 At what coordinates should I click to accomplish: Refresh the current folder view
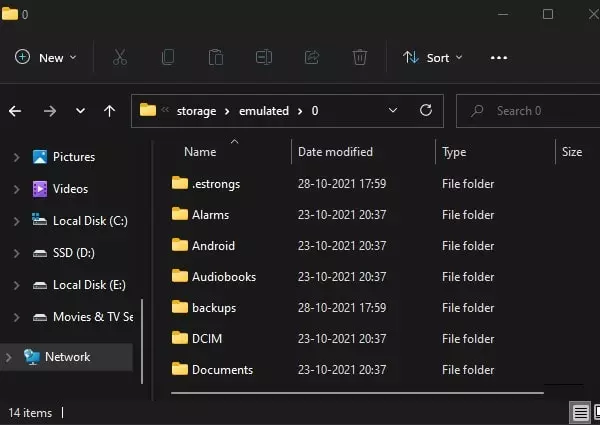click(x=426, y=111)
